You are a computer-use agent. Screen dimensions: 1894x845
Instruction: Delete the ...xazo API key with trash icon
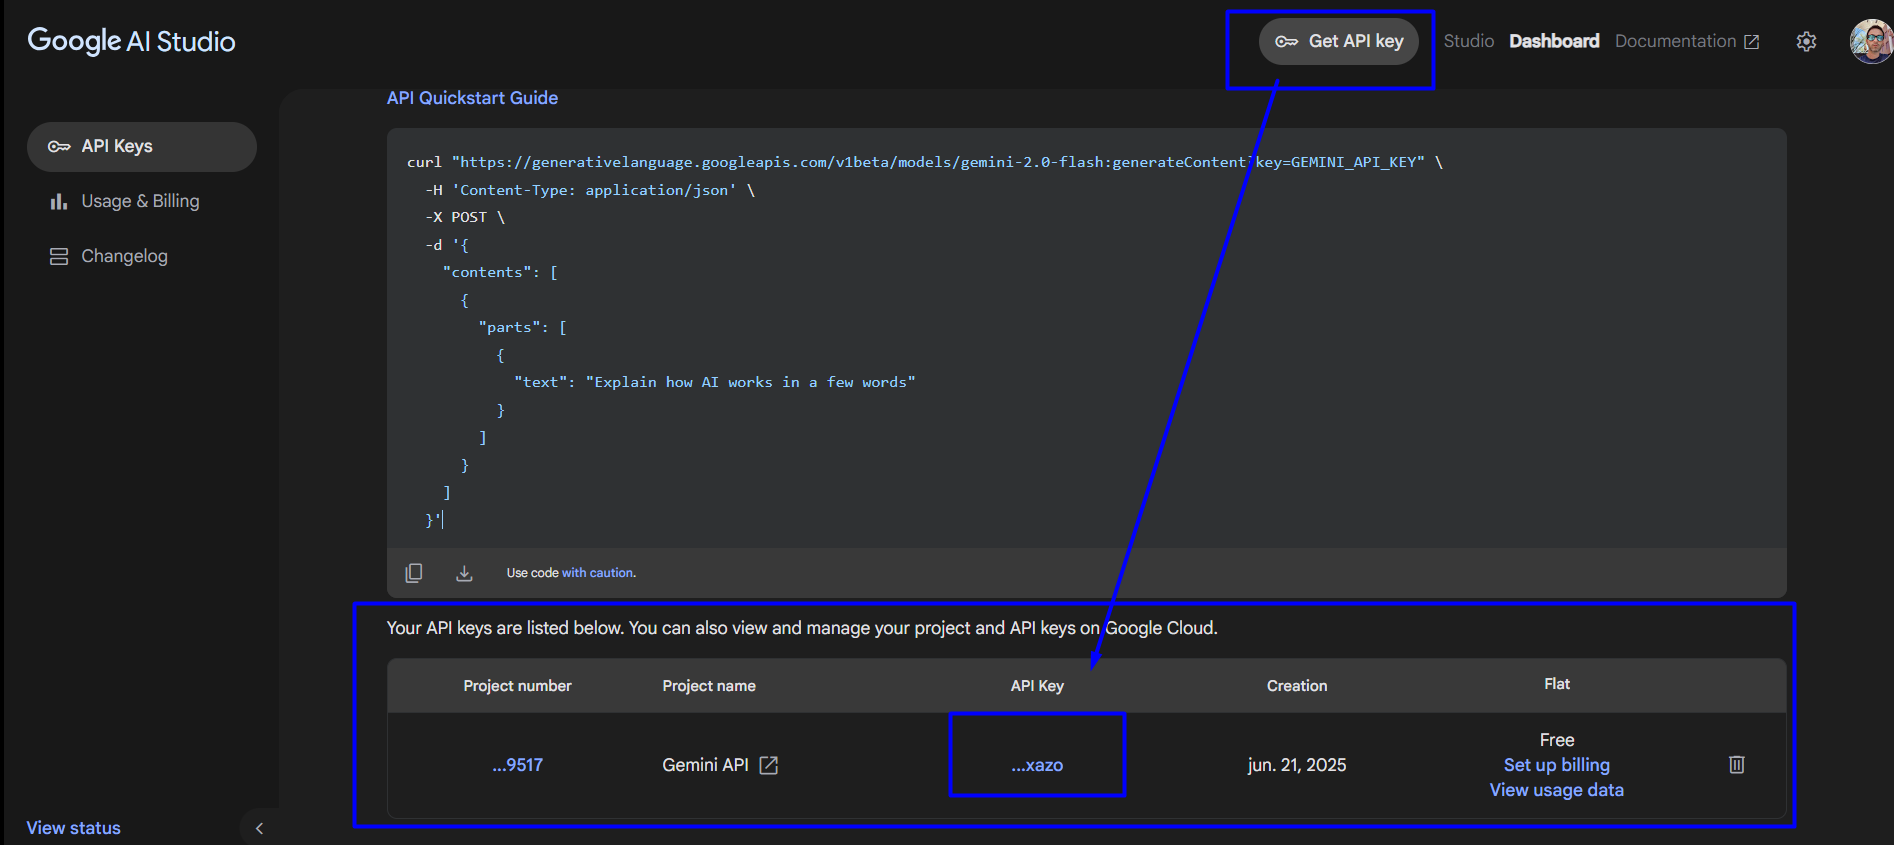pyautogui.click(x=1737, y=764)
